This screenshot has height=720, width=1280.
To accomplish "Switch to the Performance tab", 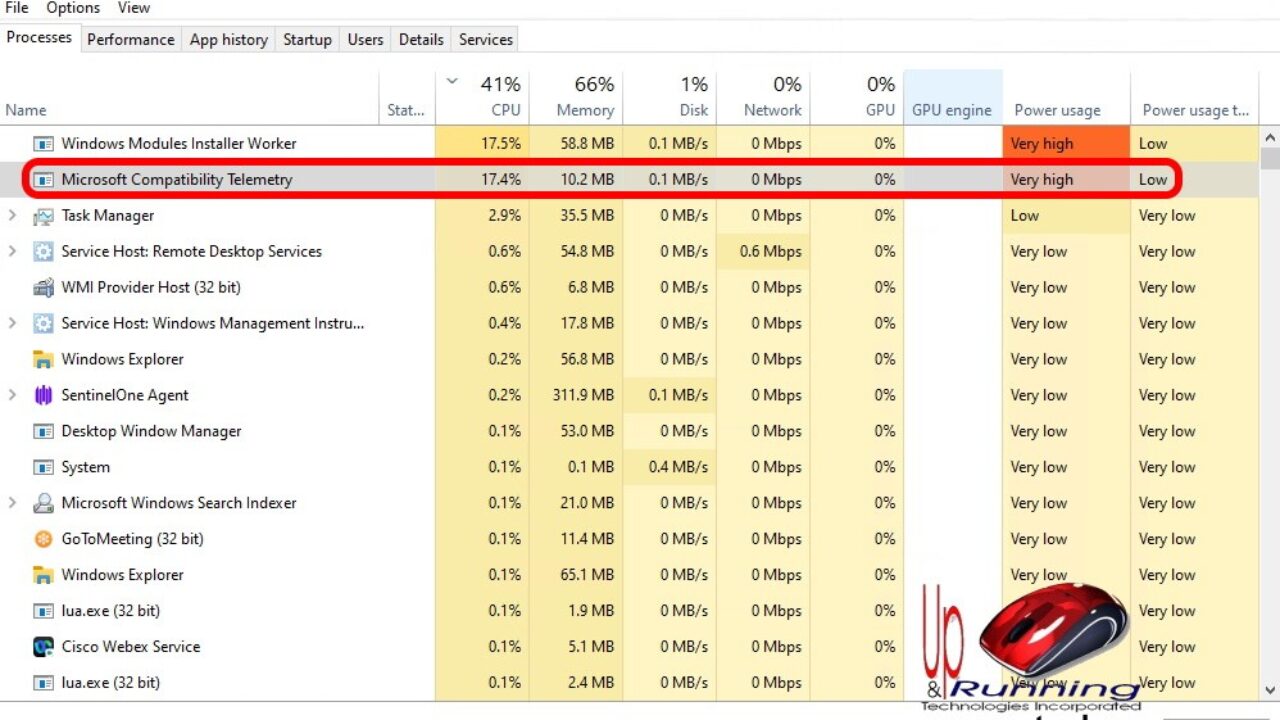I will click(x=130, y=40).
